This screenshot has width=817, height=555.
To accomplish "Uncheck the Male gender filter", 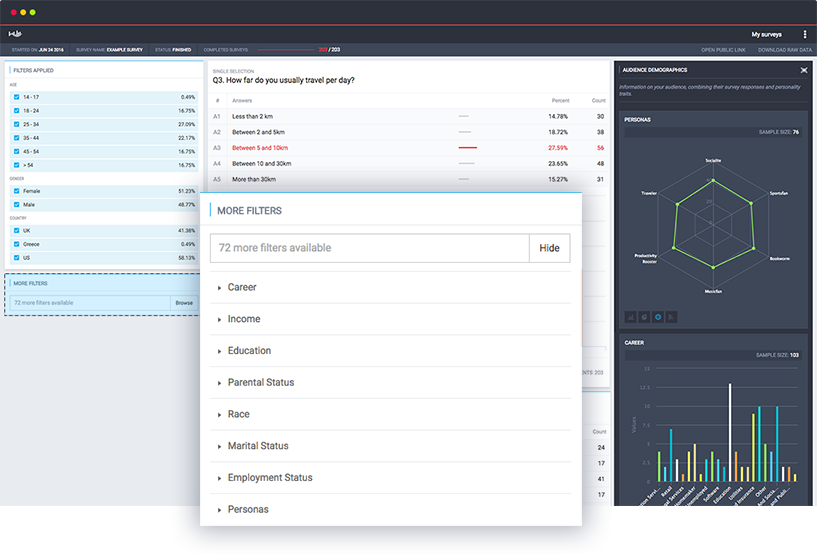I will pyautogui.click(x=17, y=204).
